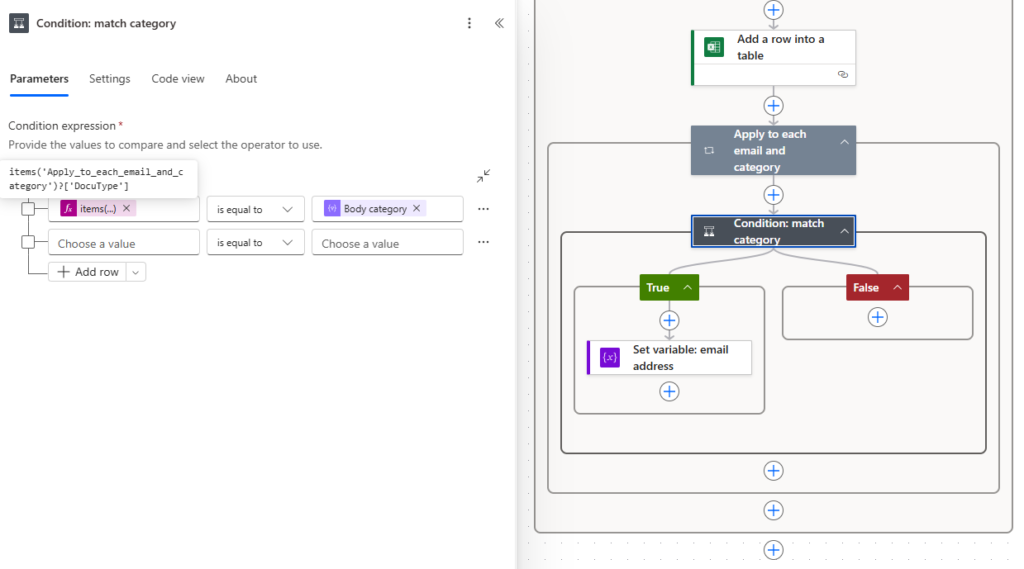
Task: Click the 'Condition: match category' panel title
Action: click(106, 24)
